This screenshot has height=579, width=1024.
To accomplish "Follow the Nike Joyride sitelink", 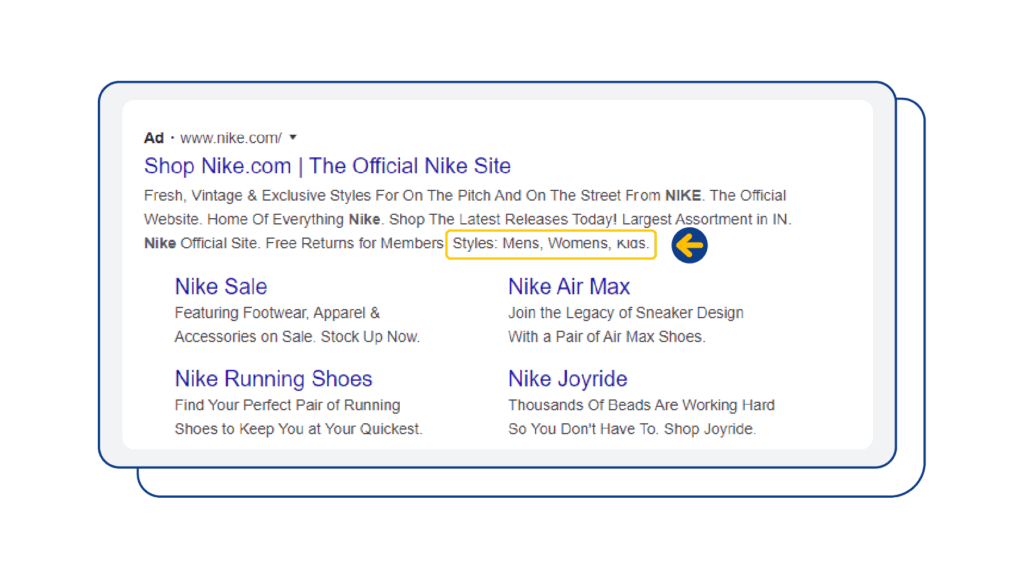I will tap(568, 379).
